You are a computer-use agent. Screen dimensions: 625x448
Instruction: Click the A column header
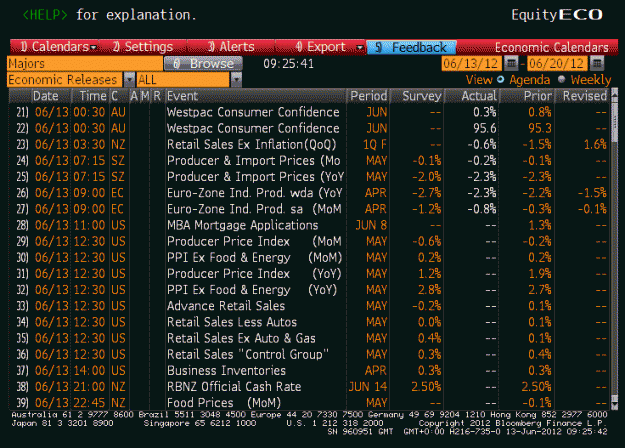coord(134,96)
